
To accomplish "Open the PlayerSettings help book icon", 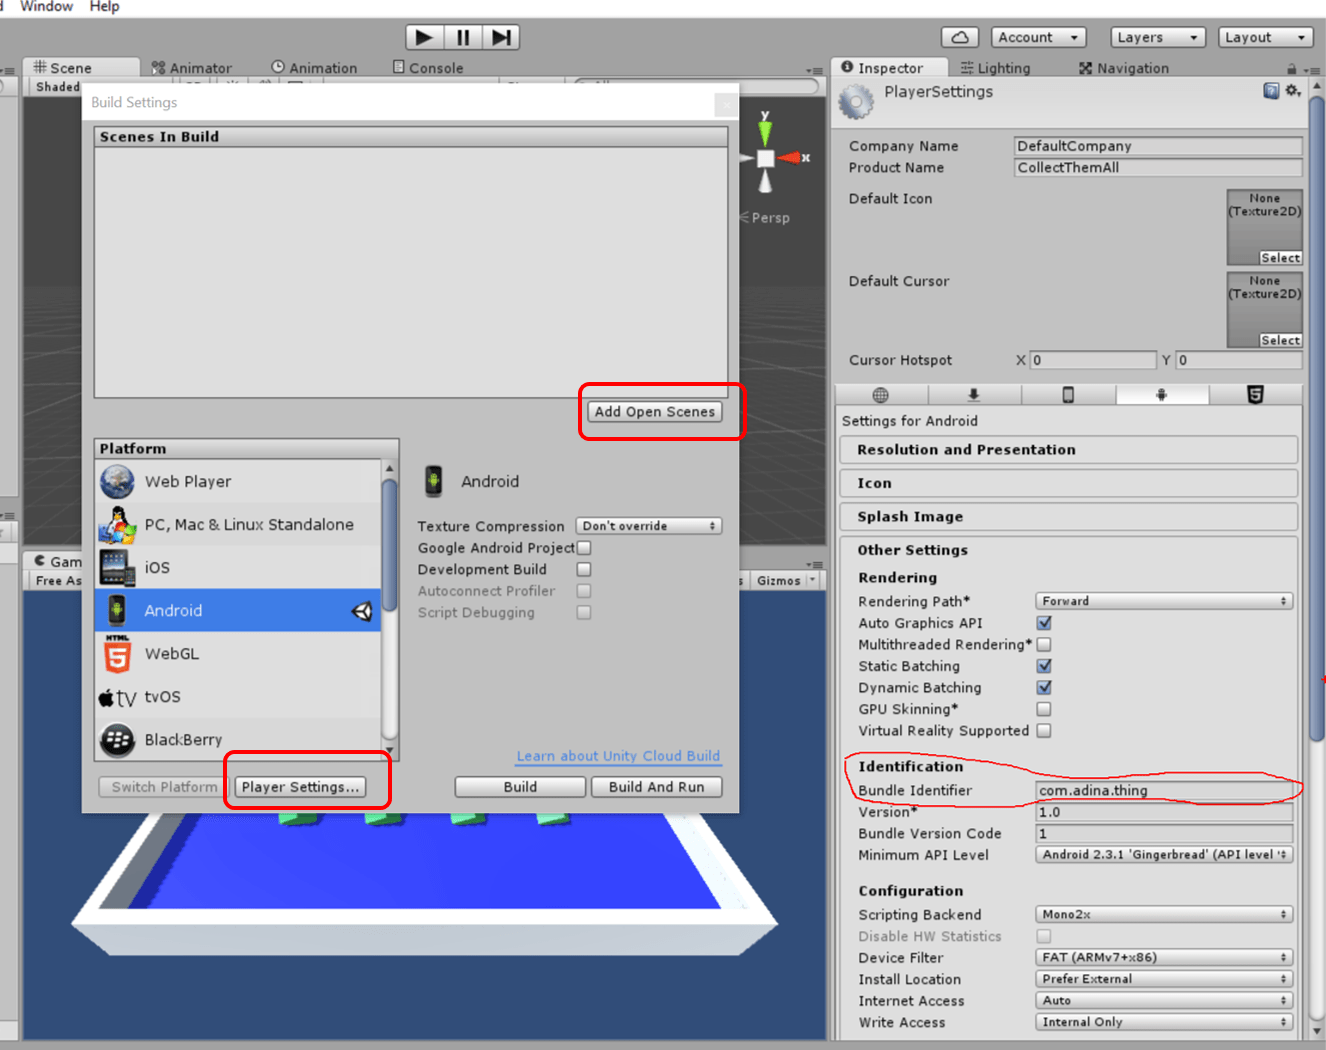I will tap(1271, 91).
